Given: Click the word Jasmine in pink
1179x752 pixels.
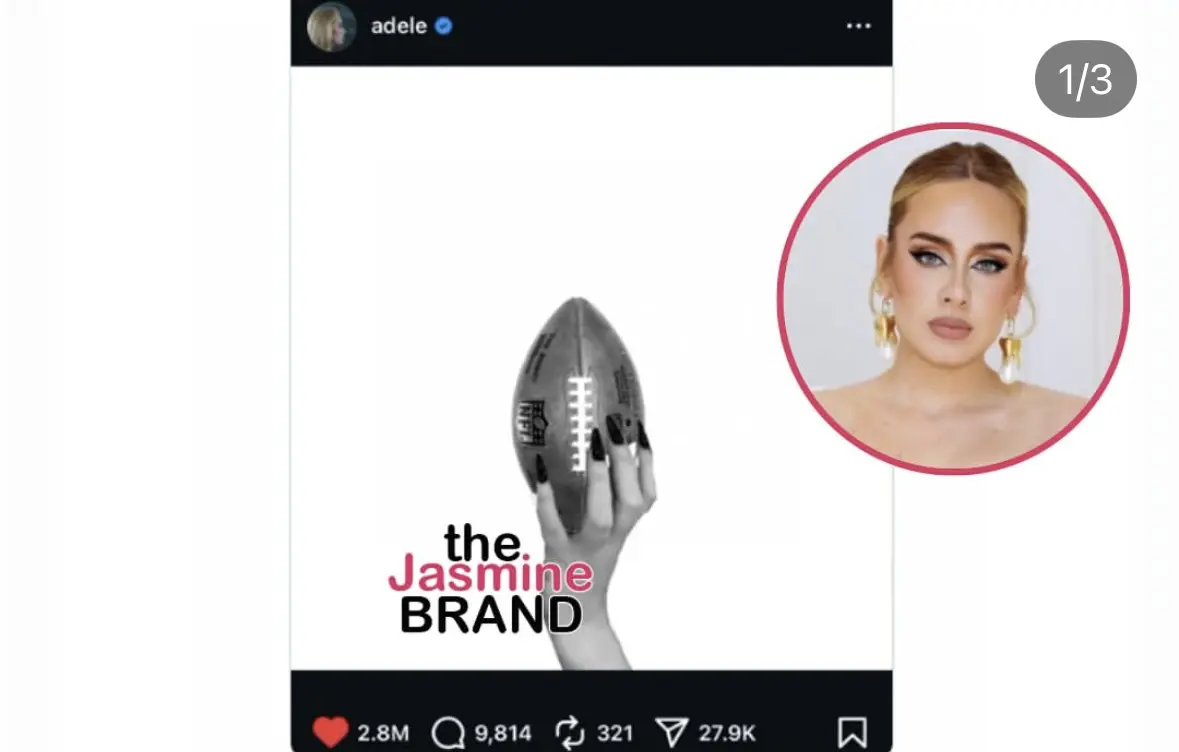Looking at the screenshot, I should 490,574.
